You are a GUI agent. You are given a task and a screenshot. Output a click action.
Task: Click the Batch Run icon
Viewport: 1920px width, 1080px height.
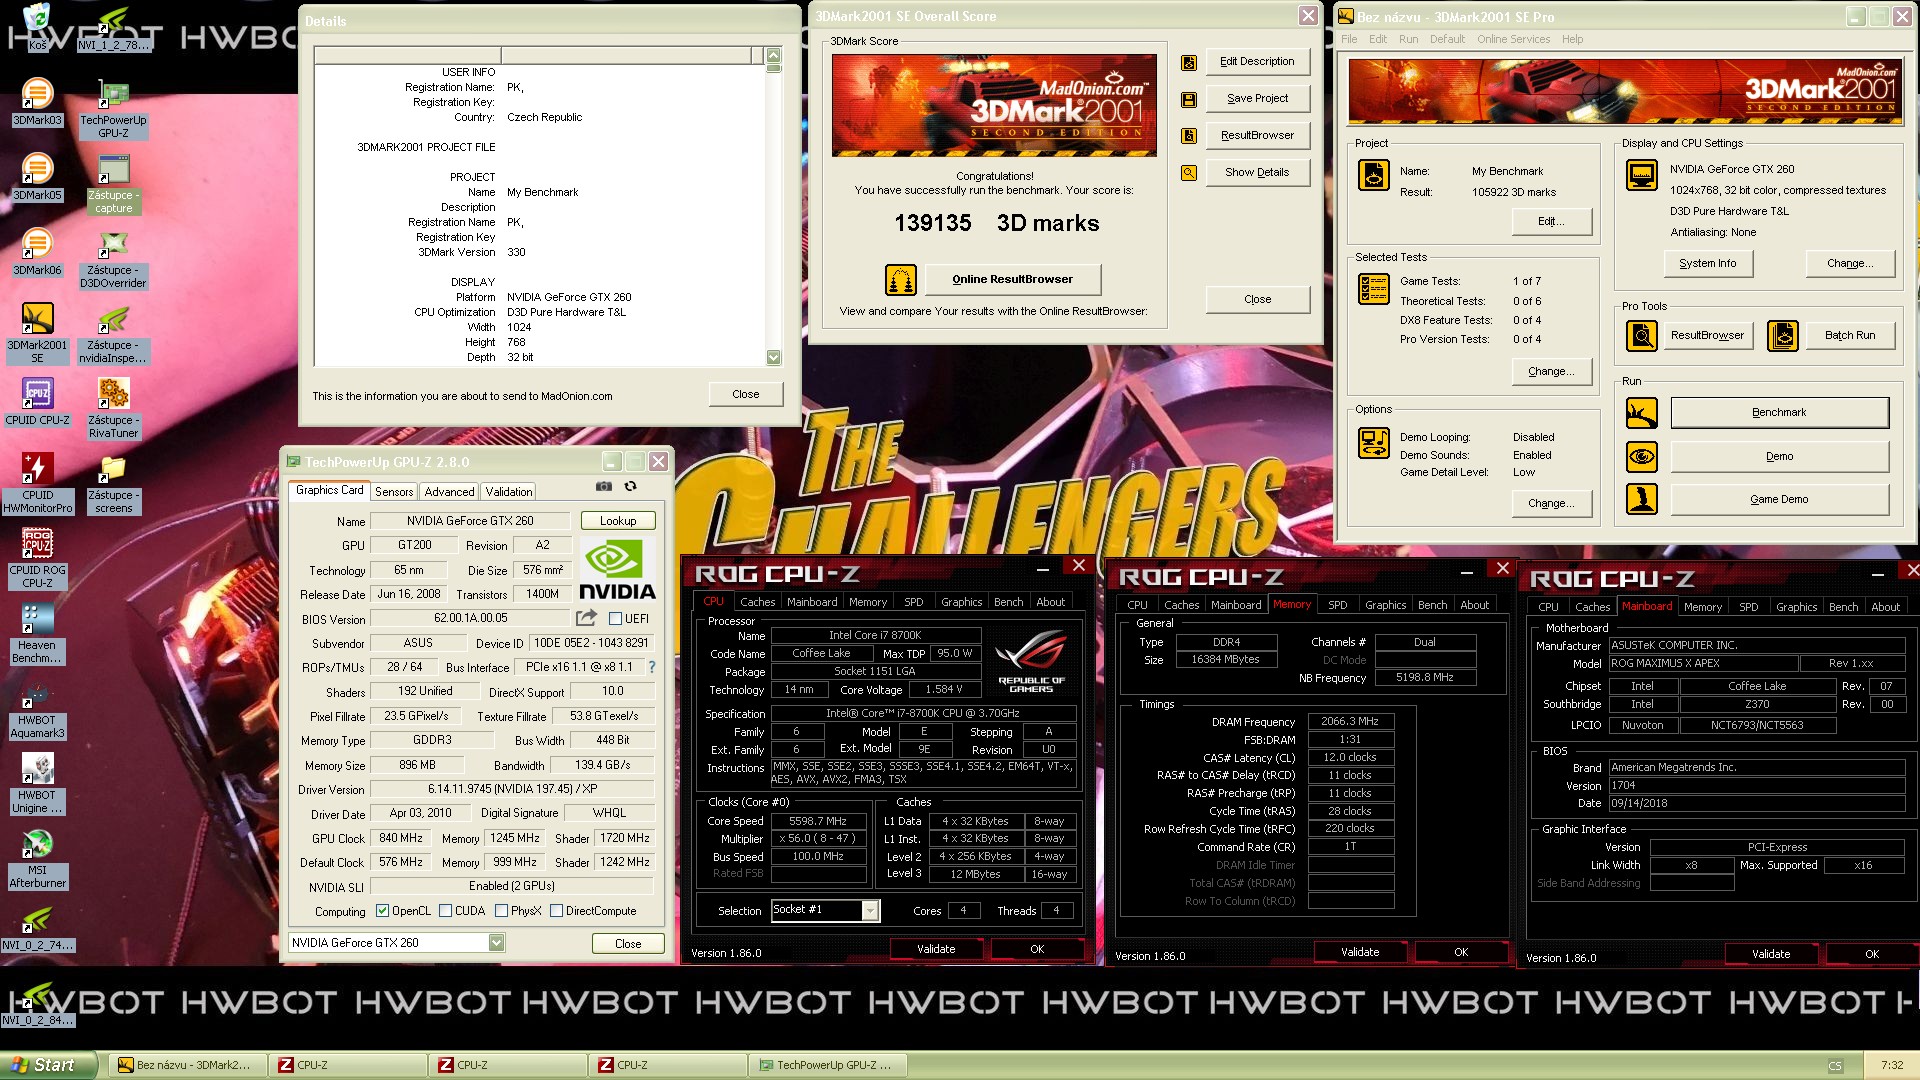1783,336
